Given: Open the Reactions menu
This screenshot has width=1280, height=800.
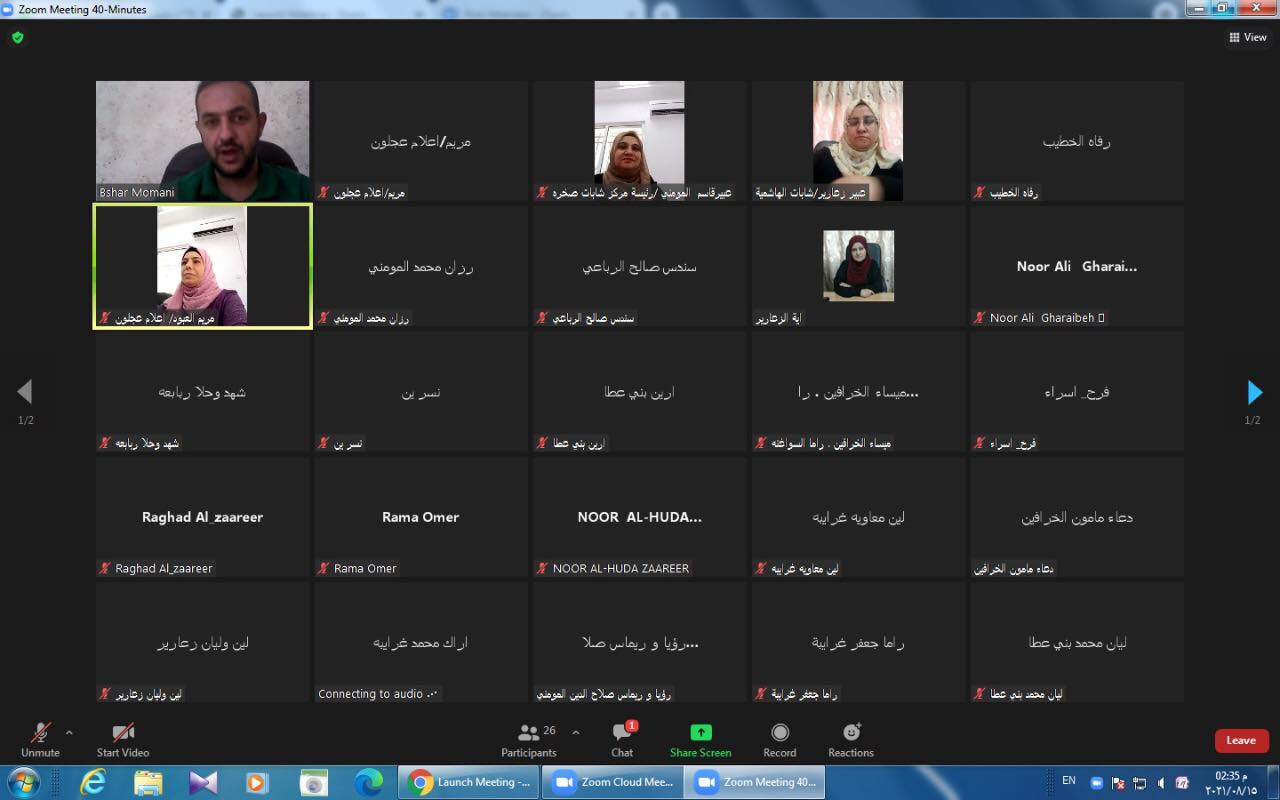Looking at the screenshot, I should [x=851, y=740].
